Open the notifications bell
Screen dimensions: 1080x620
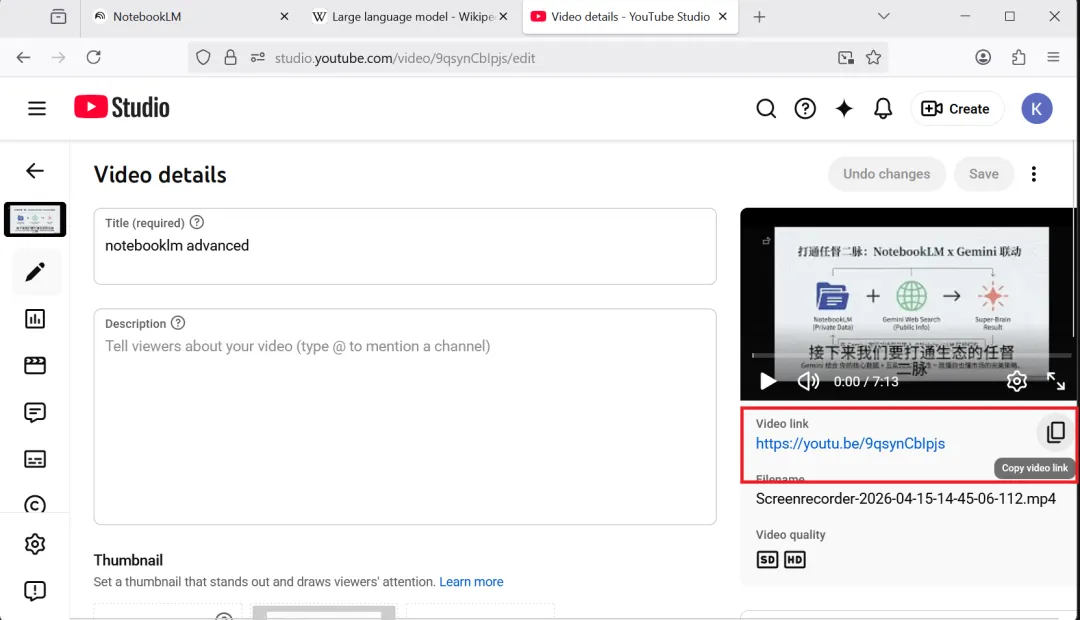point(883,108)
